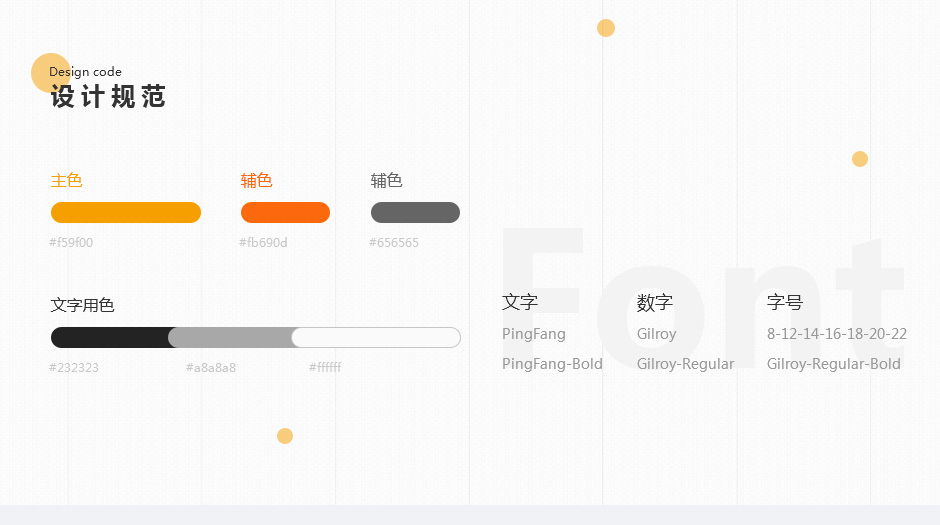
Task: Select the light gray #a8a8a8 segment
Action: [231, 337]
